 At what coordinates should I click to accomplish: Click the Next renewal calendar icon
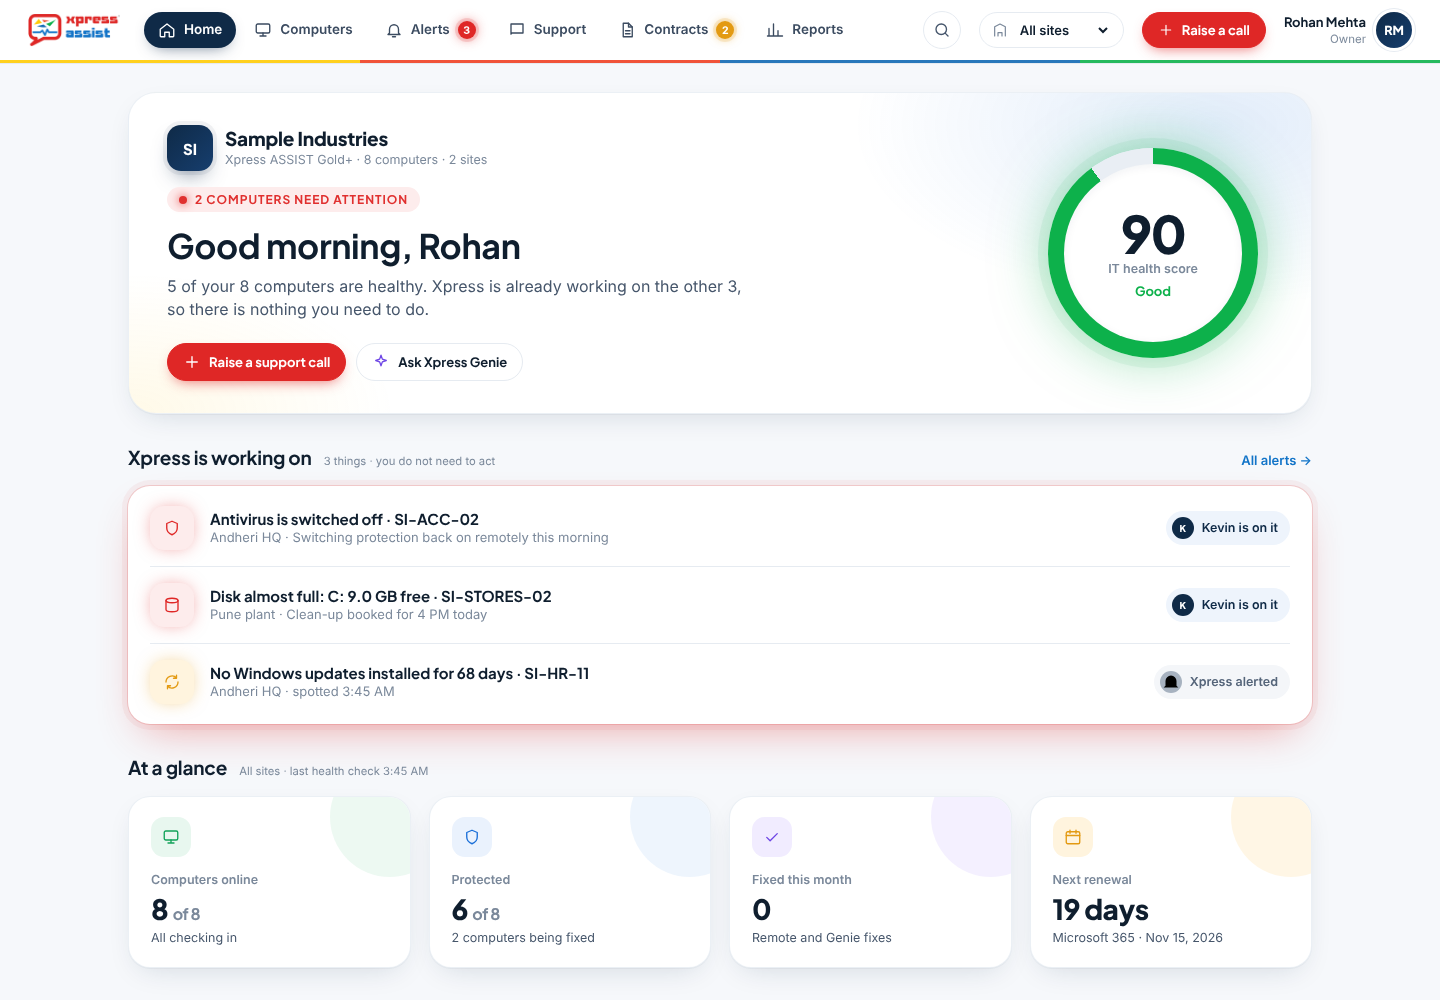point(1073,837)
